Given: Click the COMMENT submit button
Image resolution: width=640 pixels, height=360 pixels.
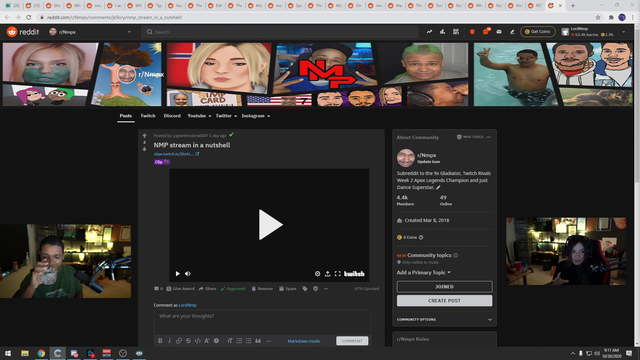Looking at the screenshot, I should (352, 341).
